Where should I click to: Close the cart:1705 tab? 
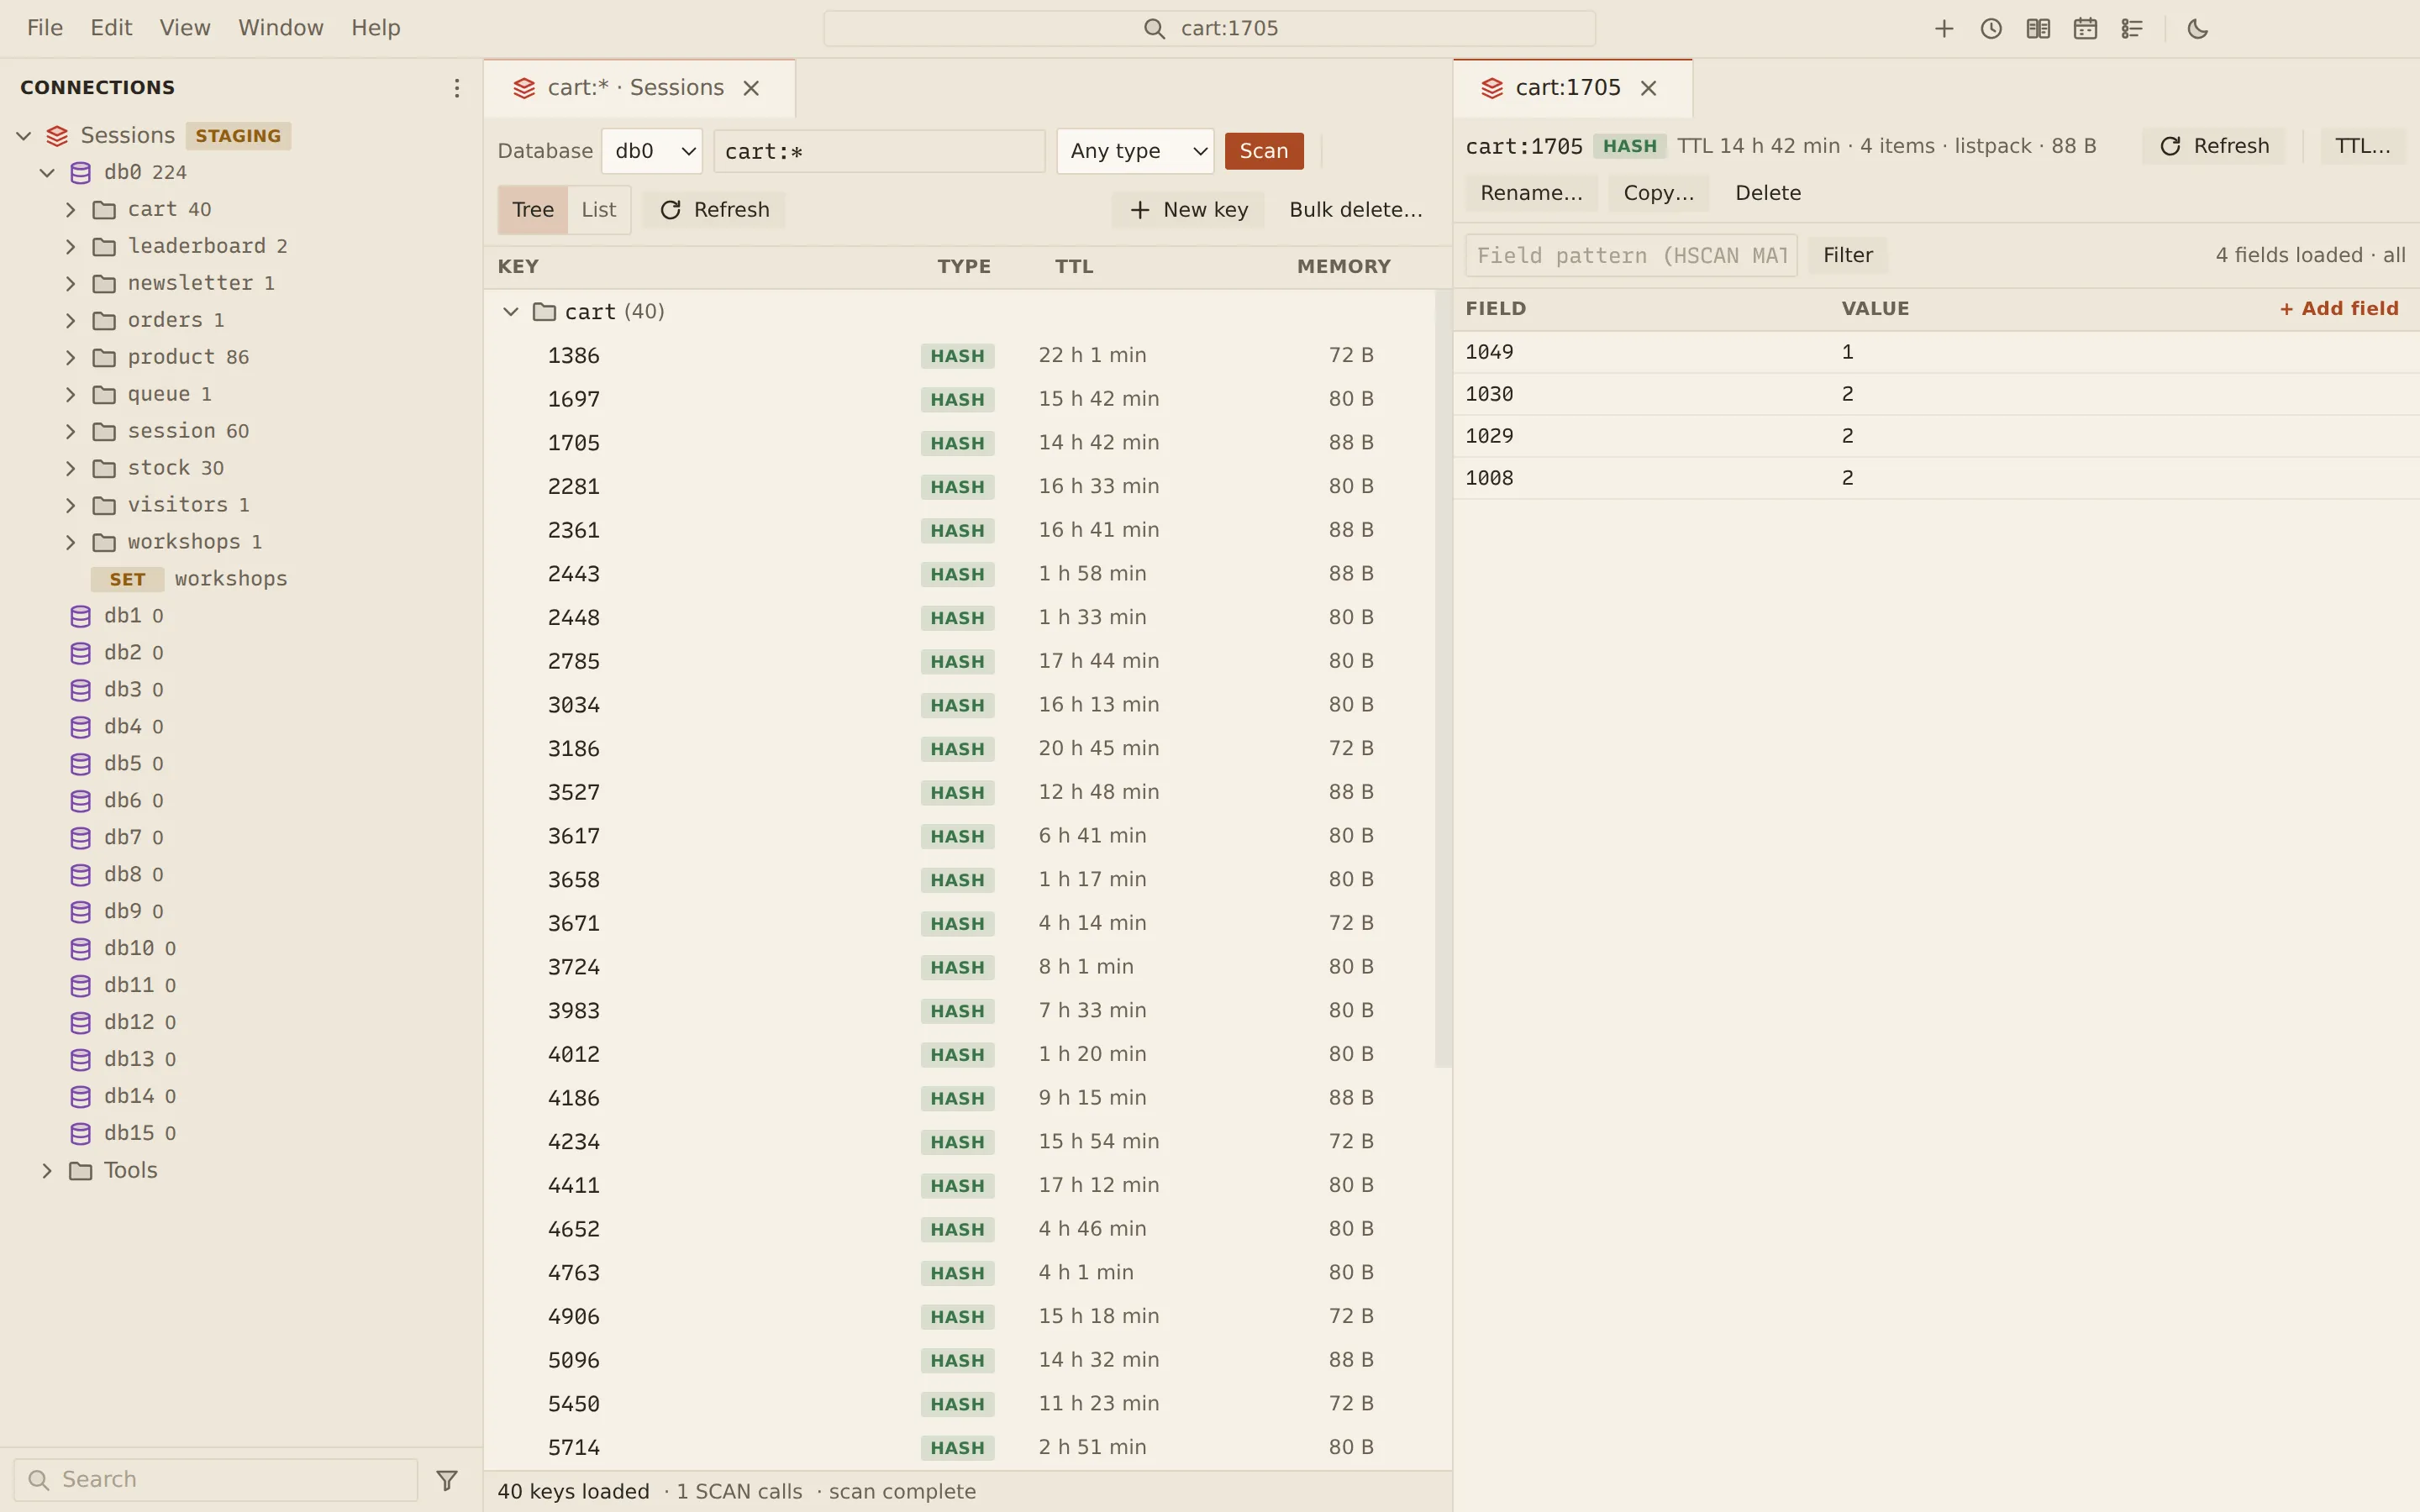pos(1648,88)
